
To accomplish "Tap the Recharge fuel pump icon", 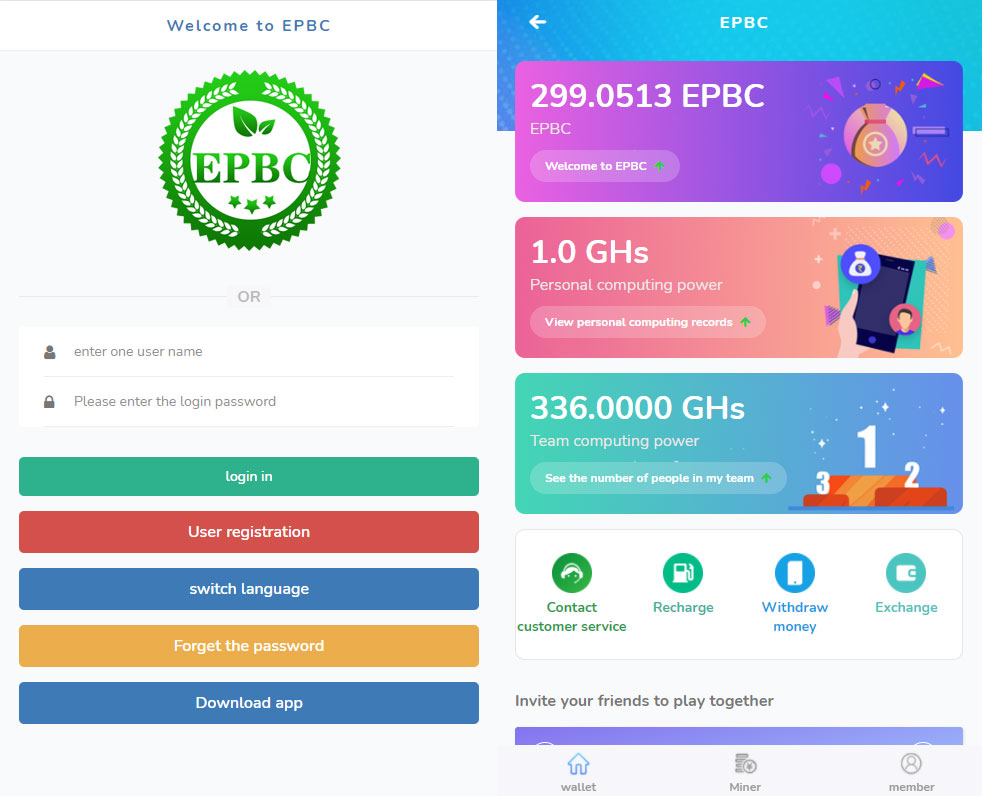I will 683,573.
